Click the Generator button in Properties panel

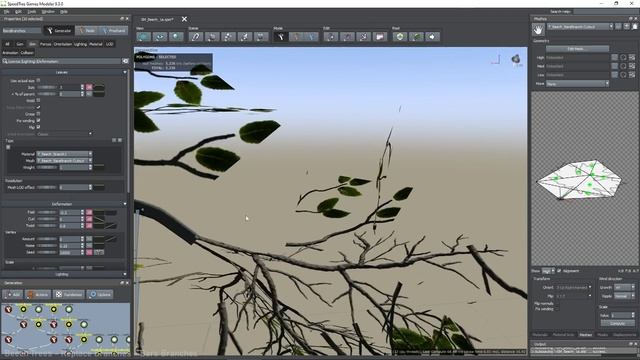(58, 31)
